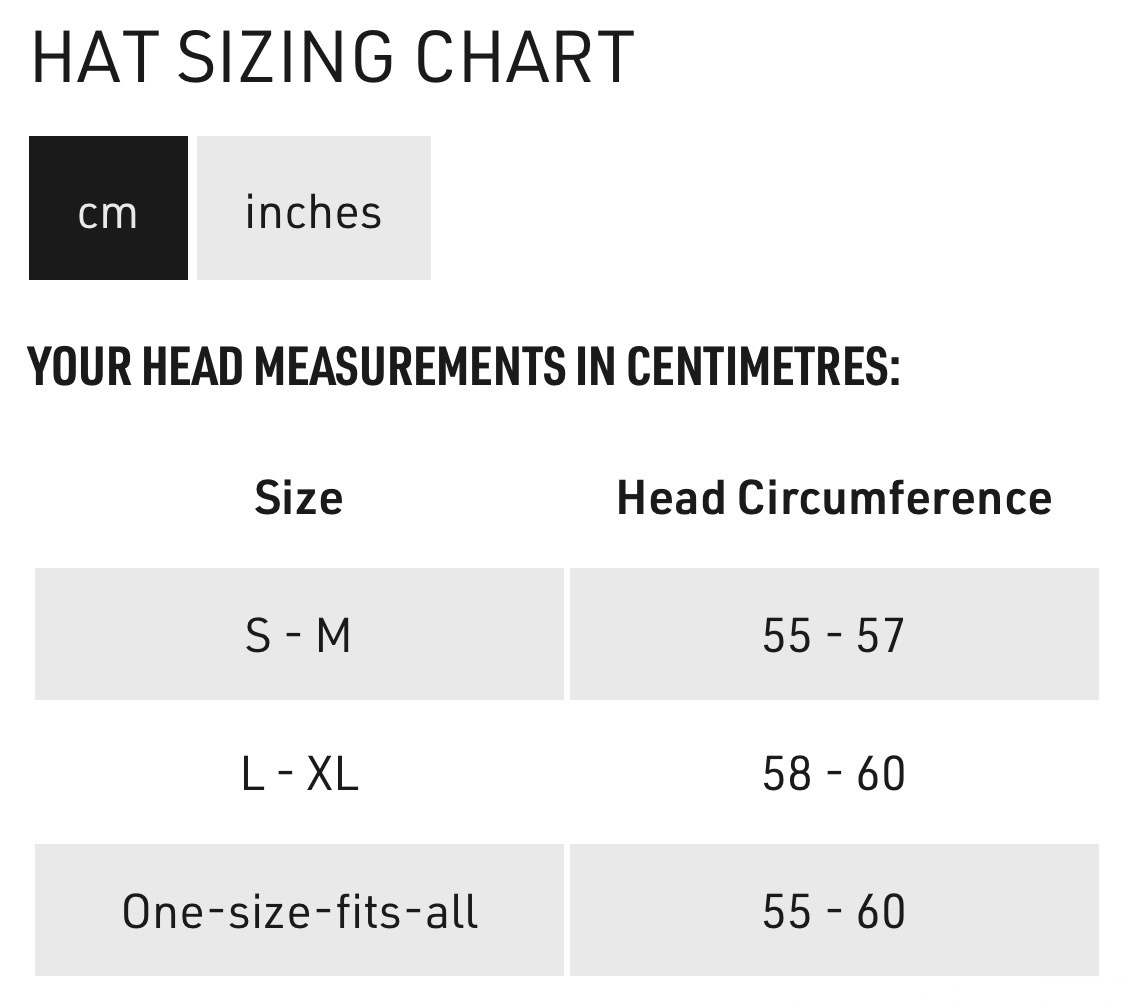Select the Size column header
The image size is (1125, 1008).
pos(298,497)
